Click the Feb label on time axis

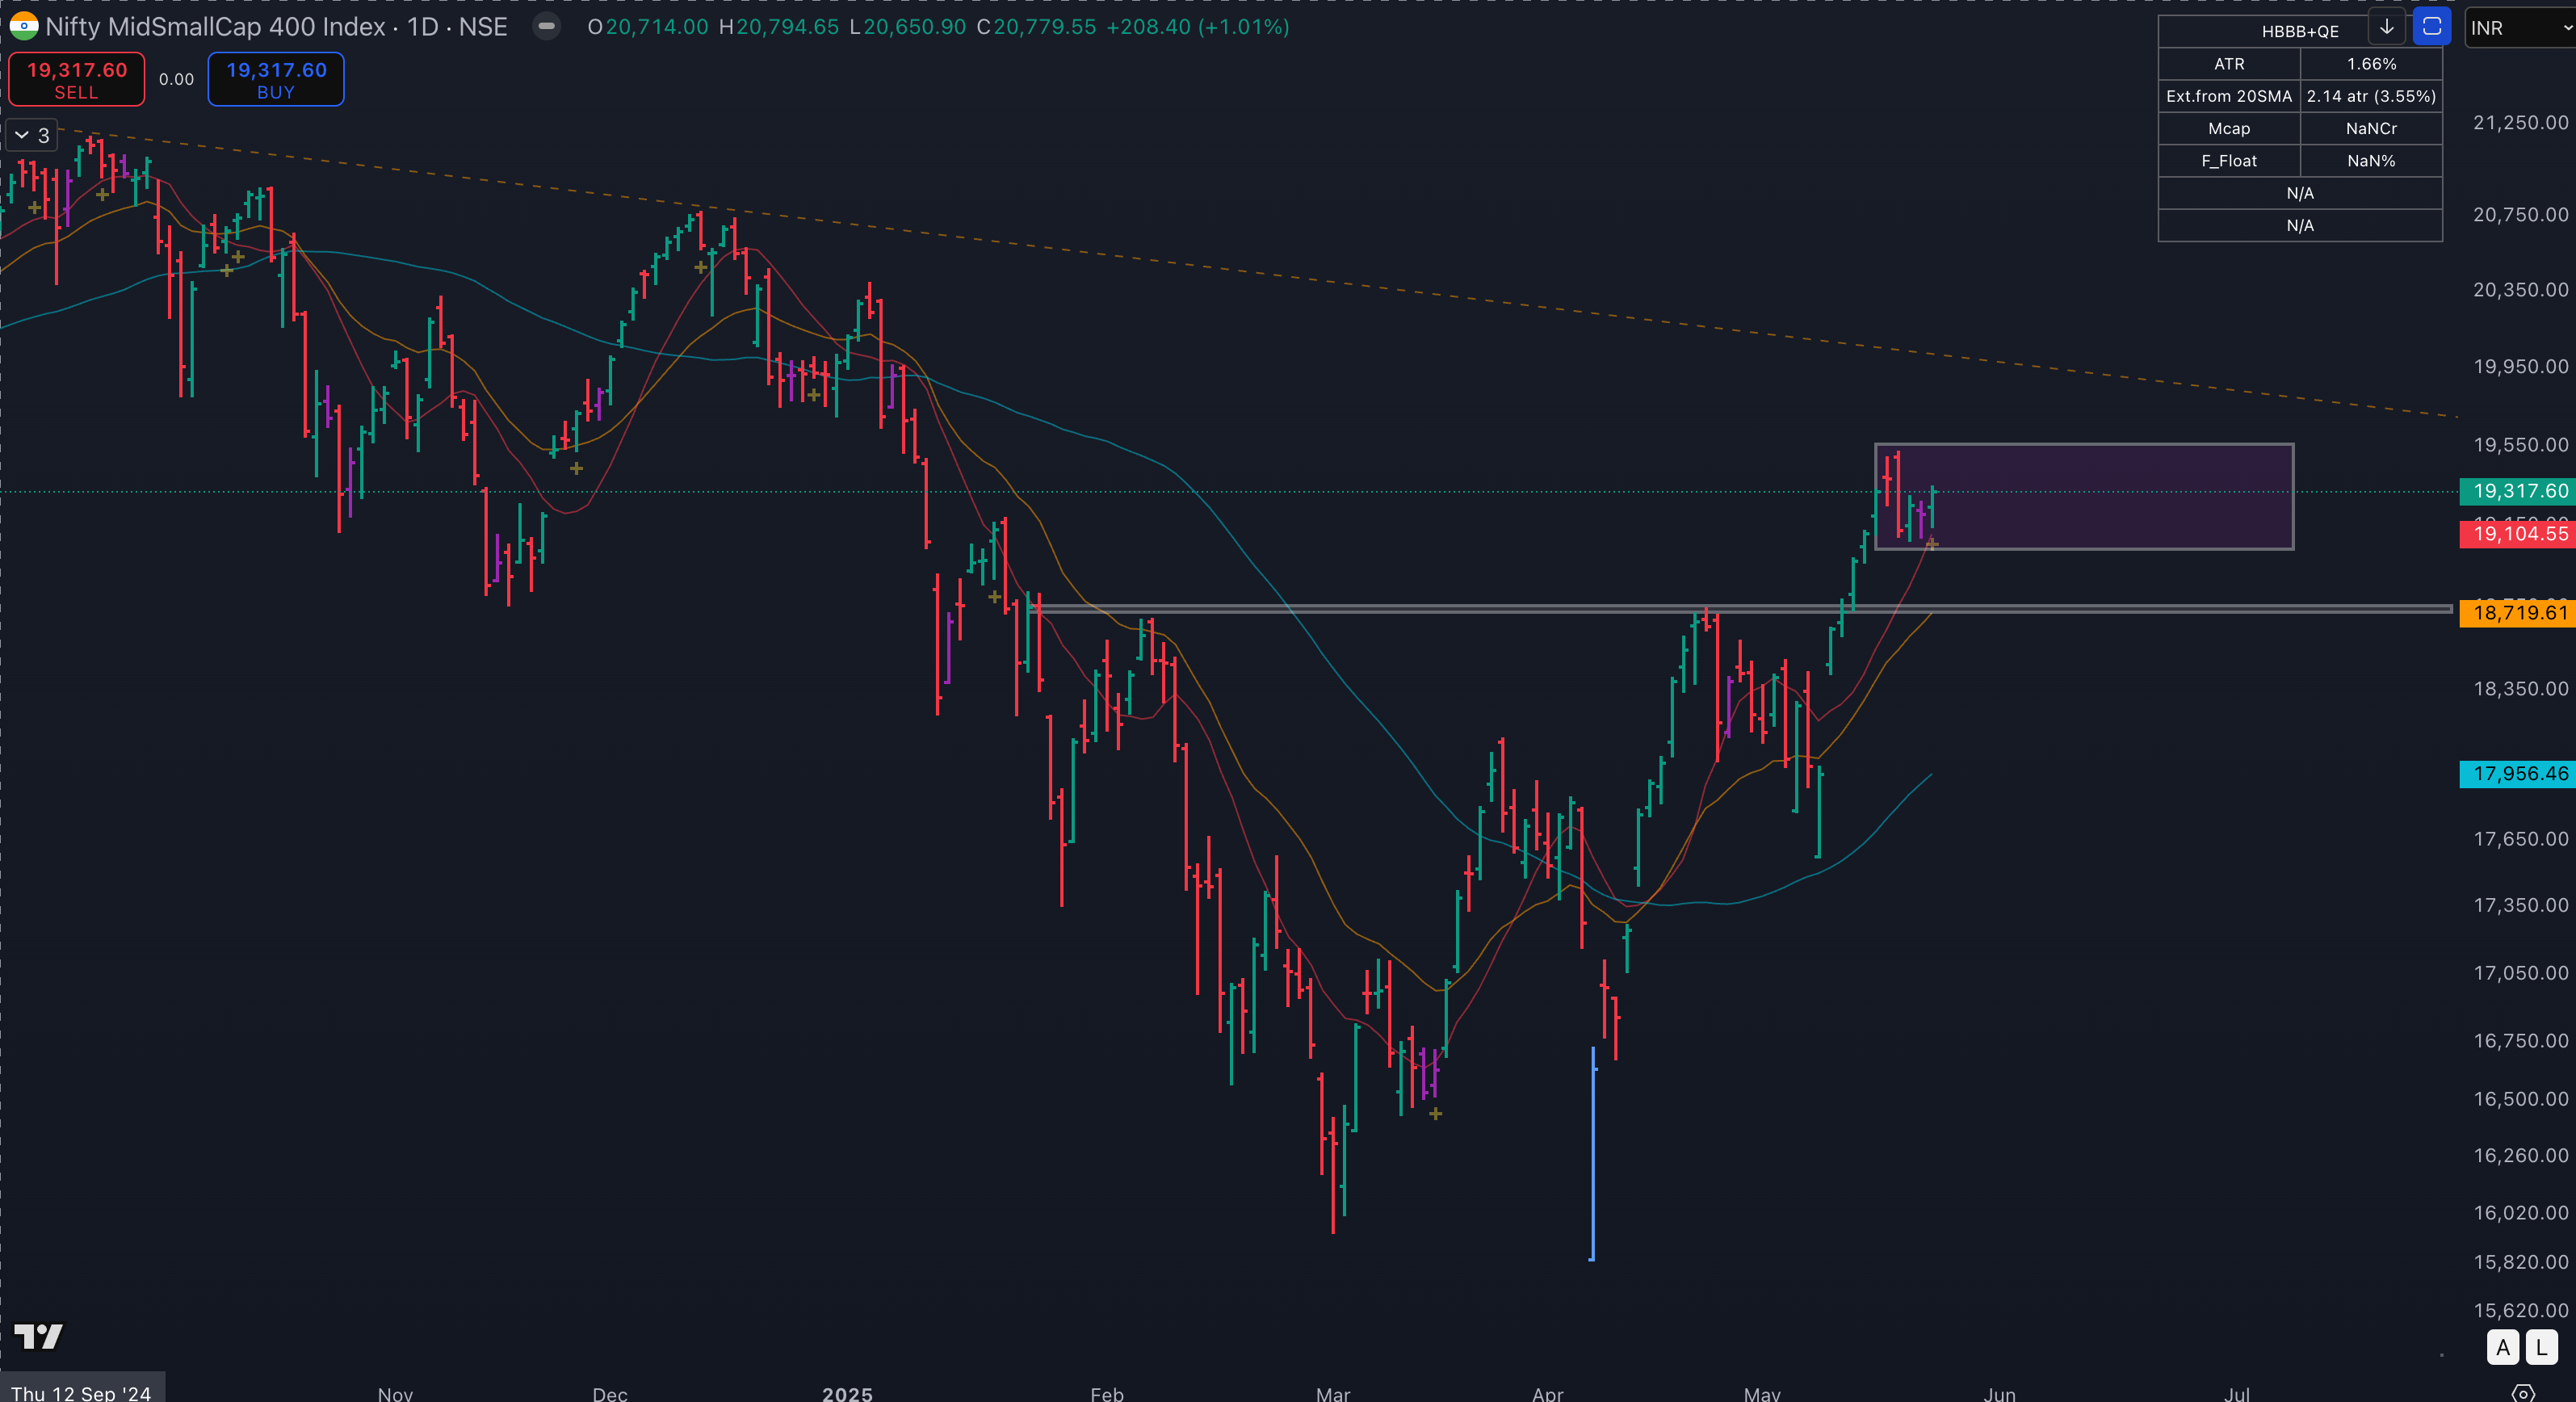tap(1107, 1393)
